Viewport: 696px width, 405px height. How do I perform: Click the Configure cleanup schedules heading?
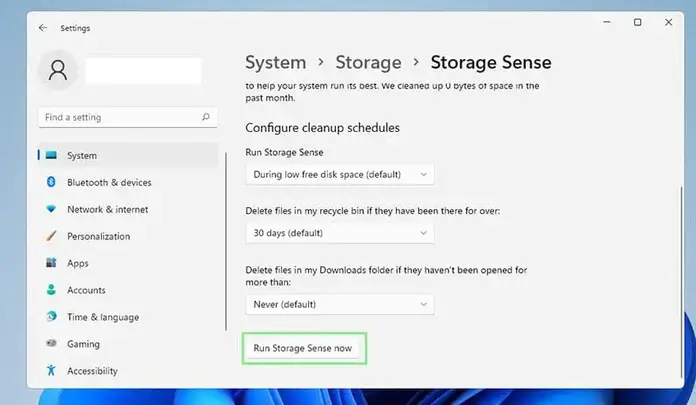coord(322,128)
